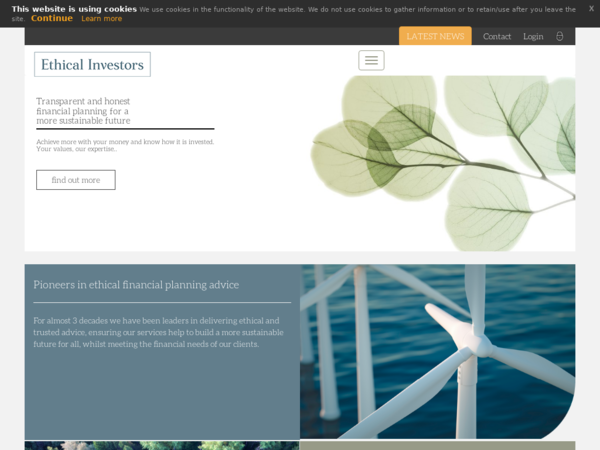This screenshot has width=600, height=450.
Task: Click the padlock icon beside Login
Action: pos(559,36)
